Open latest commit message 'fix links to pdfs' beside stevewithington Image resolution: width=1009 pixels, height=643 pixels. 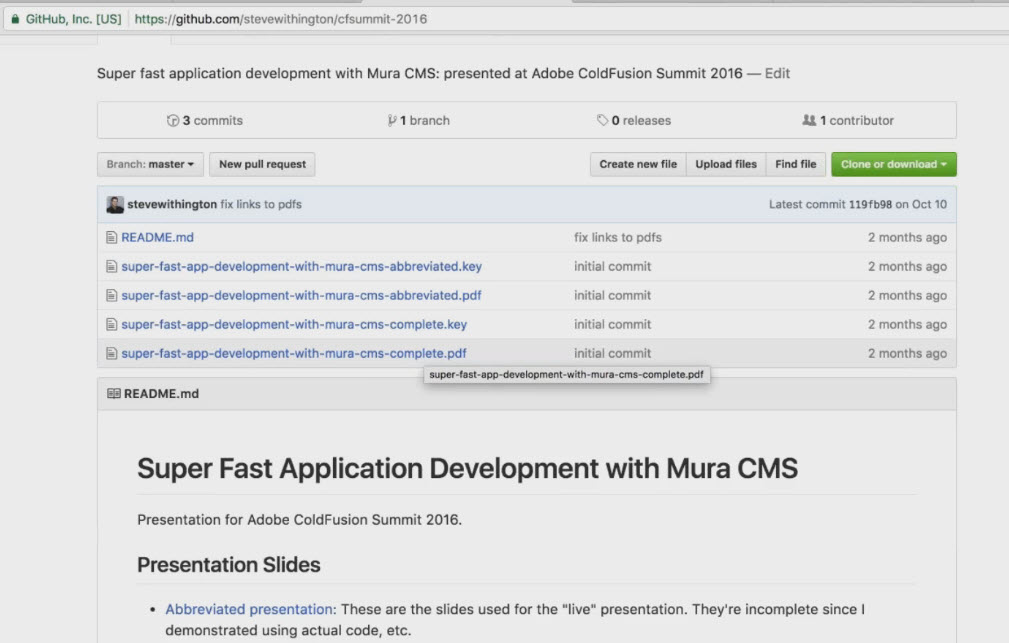pyautogui.click(x=261, y=204)
